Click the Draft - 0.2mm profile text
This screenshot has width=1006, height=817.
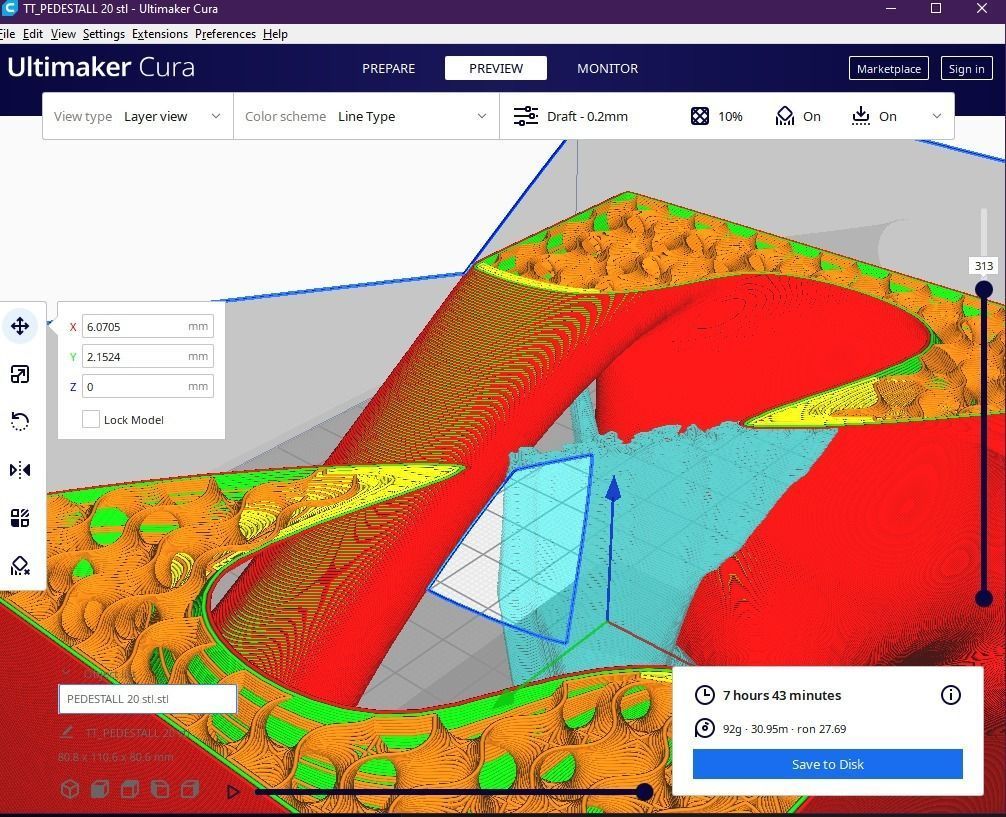pos(587,116)
